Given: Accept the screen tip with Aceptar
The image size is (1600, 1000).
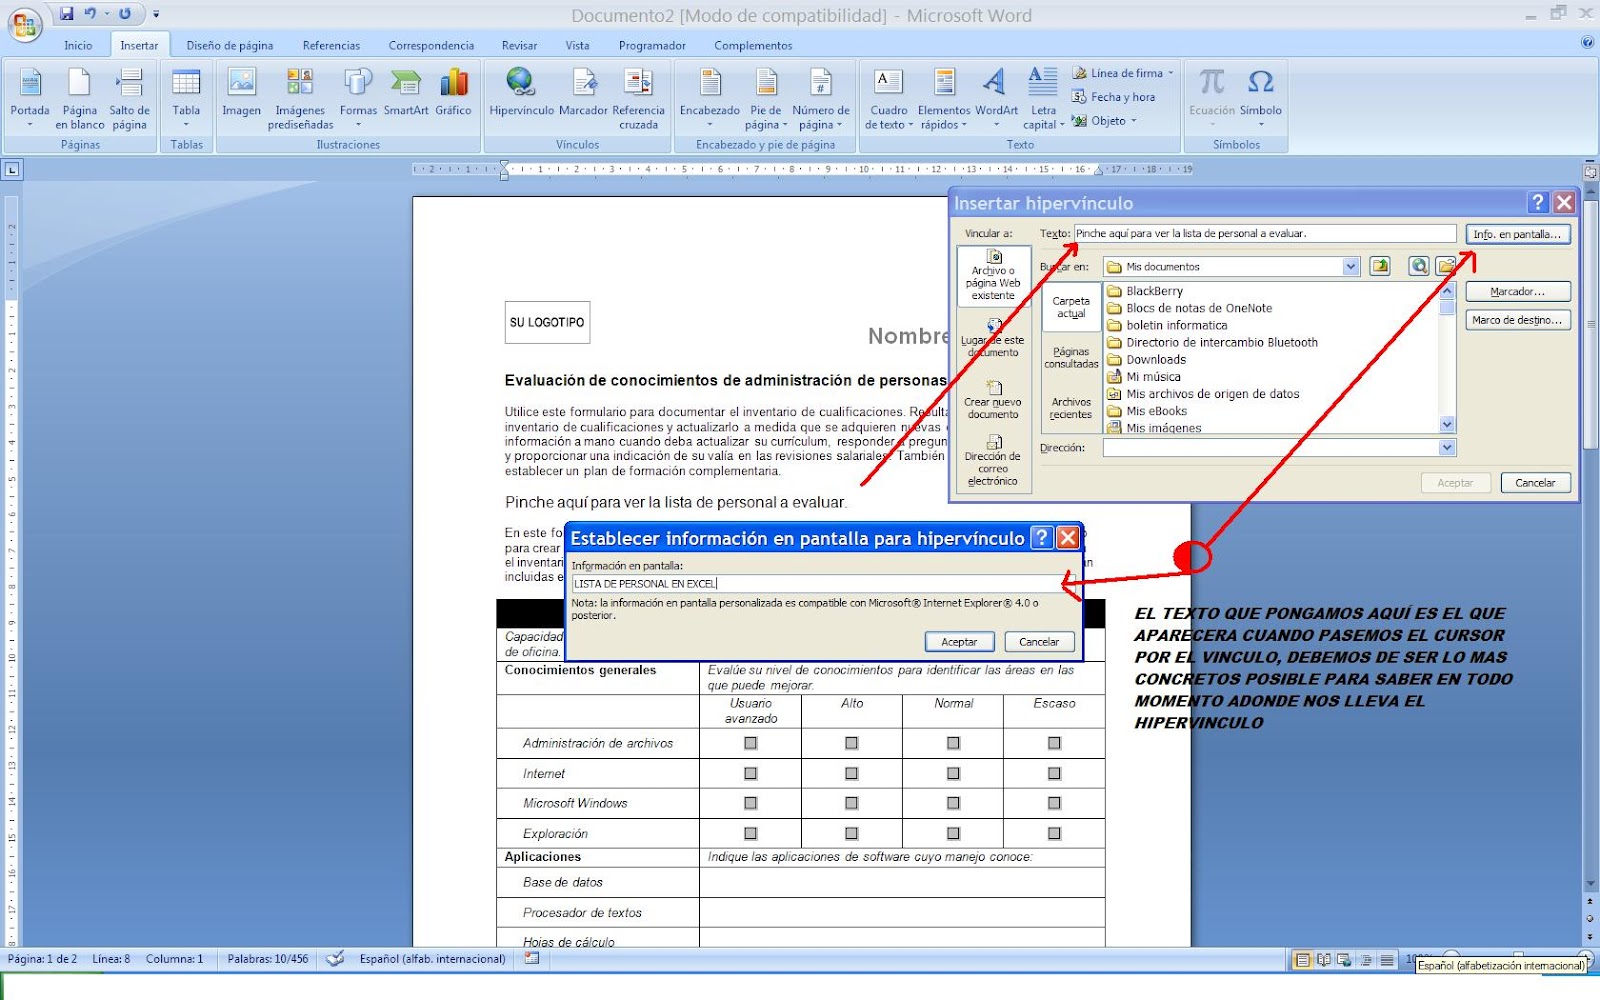Looking at the screenshot, I should (x=959, y=642).
